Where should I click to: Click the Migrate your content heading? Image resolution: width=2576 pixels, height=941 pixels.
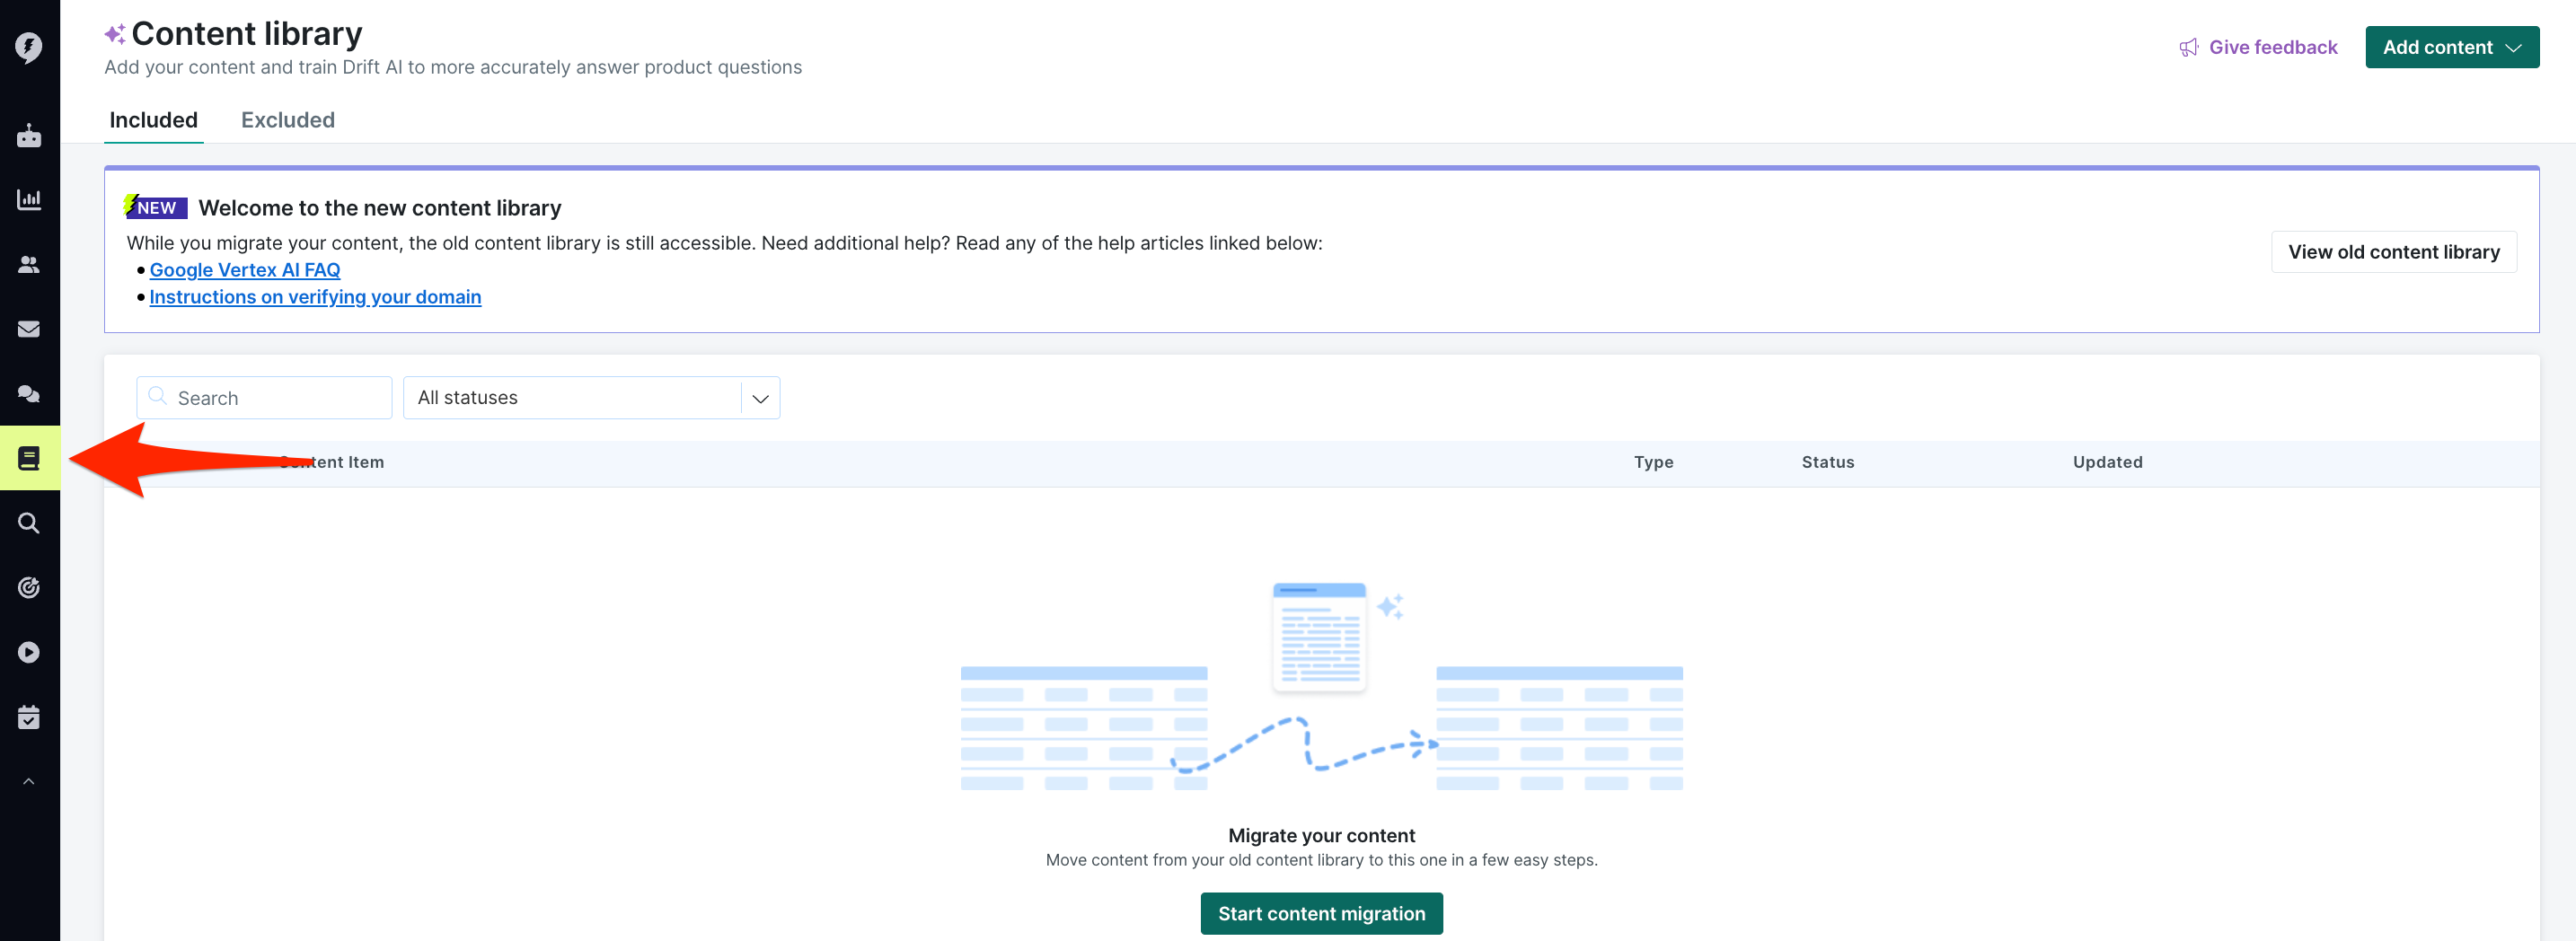(1321, 835)
